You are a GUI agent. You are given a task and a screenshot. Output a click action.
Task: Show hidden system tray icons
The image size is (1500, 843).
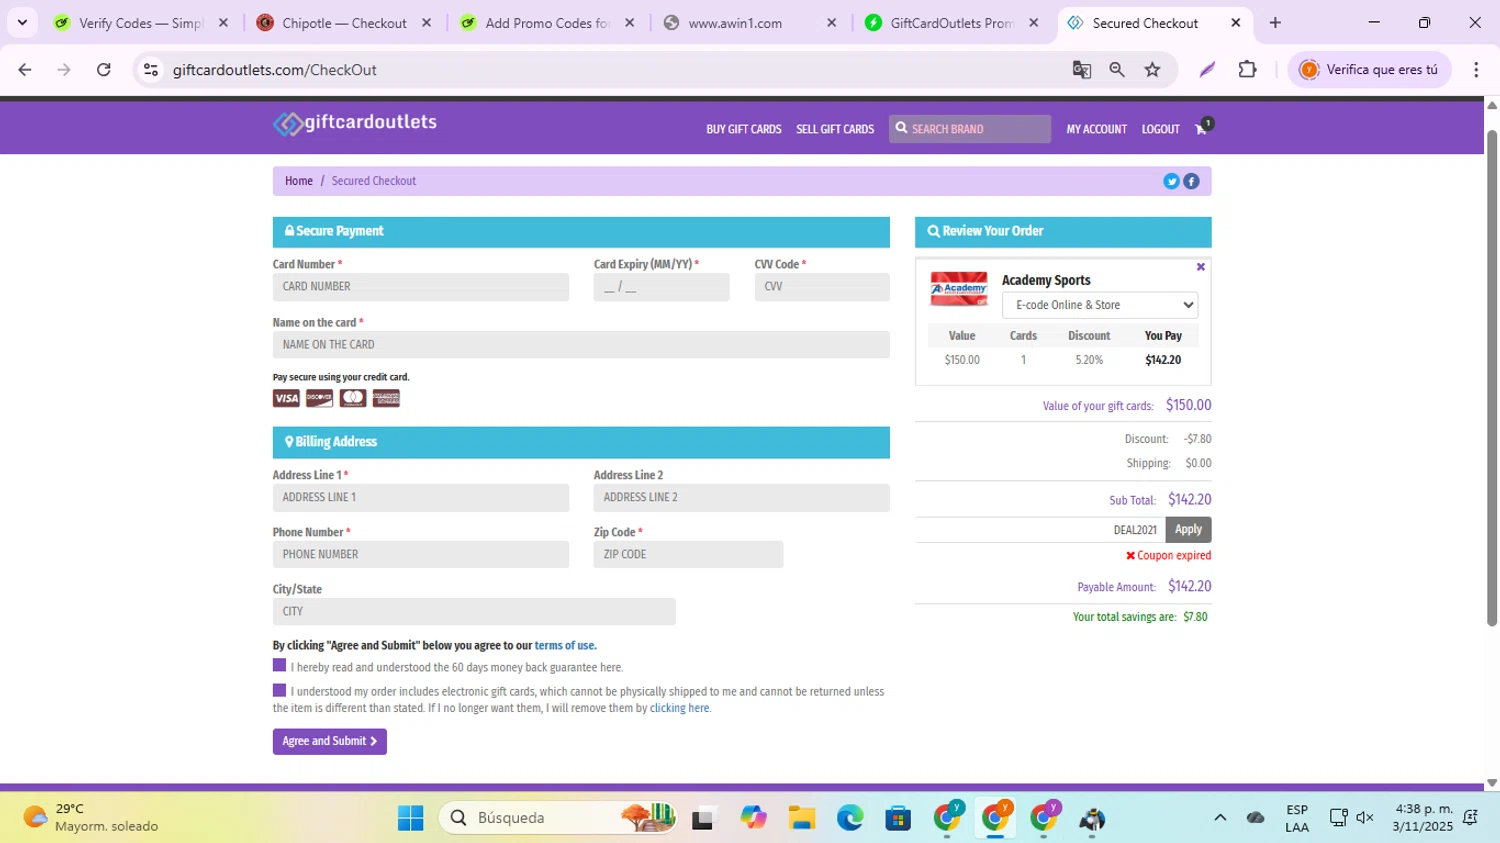pyautogui.click(x=1220, y=818)
